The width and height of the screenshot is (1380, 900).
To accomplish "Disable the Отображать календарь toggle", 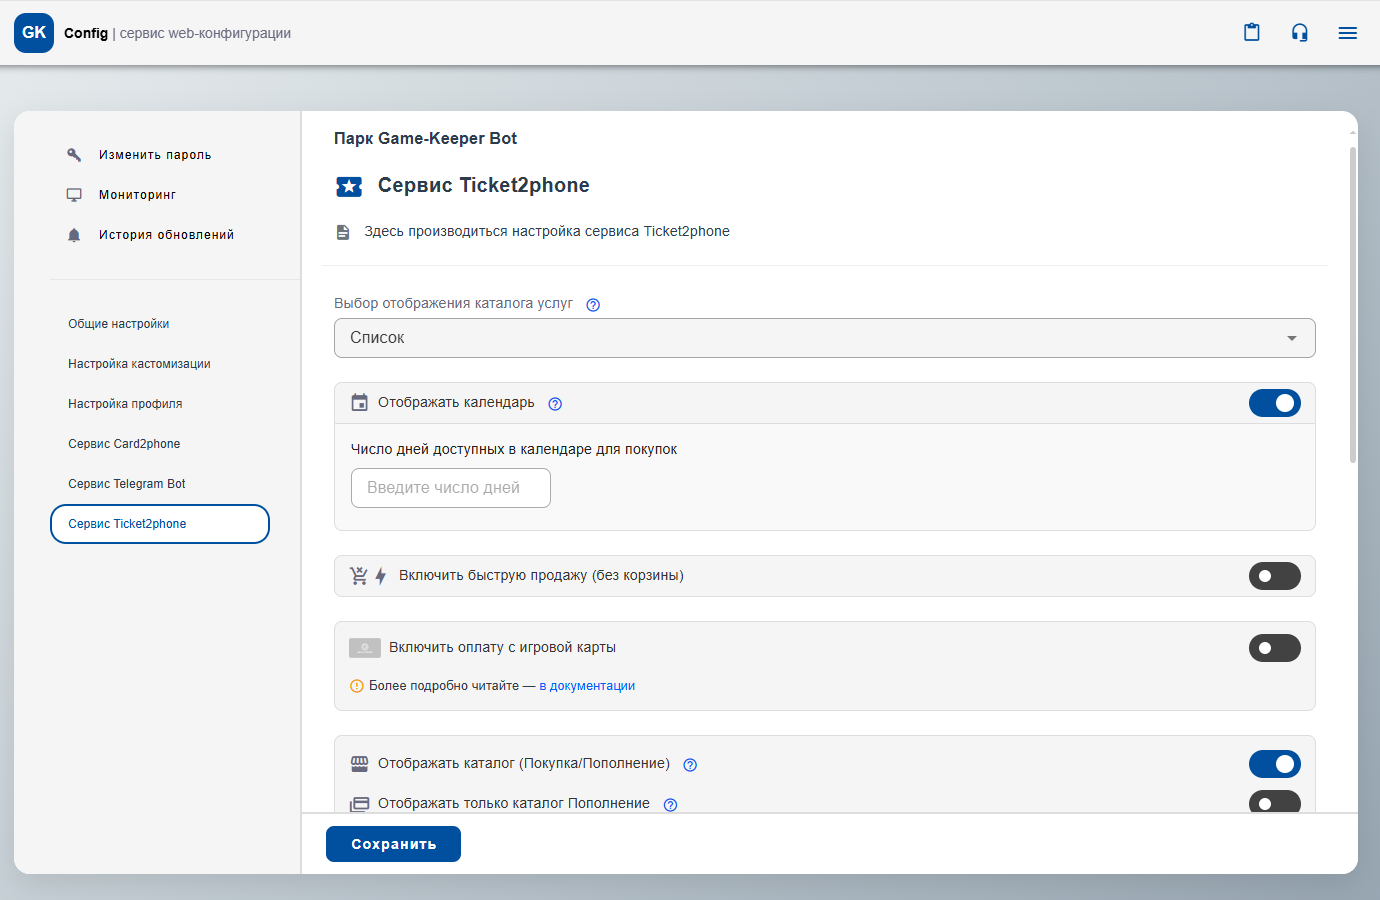I will click(1274, 403).
